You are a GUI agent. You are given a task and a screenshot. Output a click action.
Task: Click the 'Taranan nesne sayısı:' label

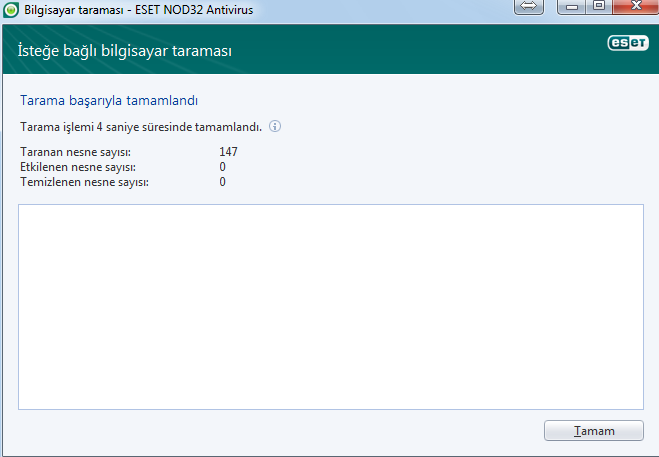pyautogui.click(x=75, y=152)
